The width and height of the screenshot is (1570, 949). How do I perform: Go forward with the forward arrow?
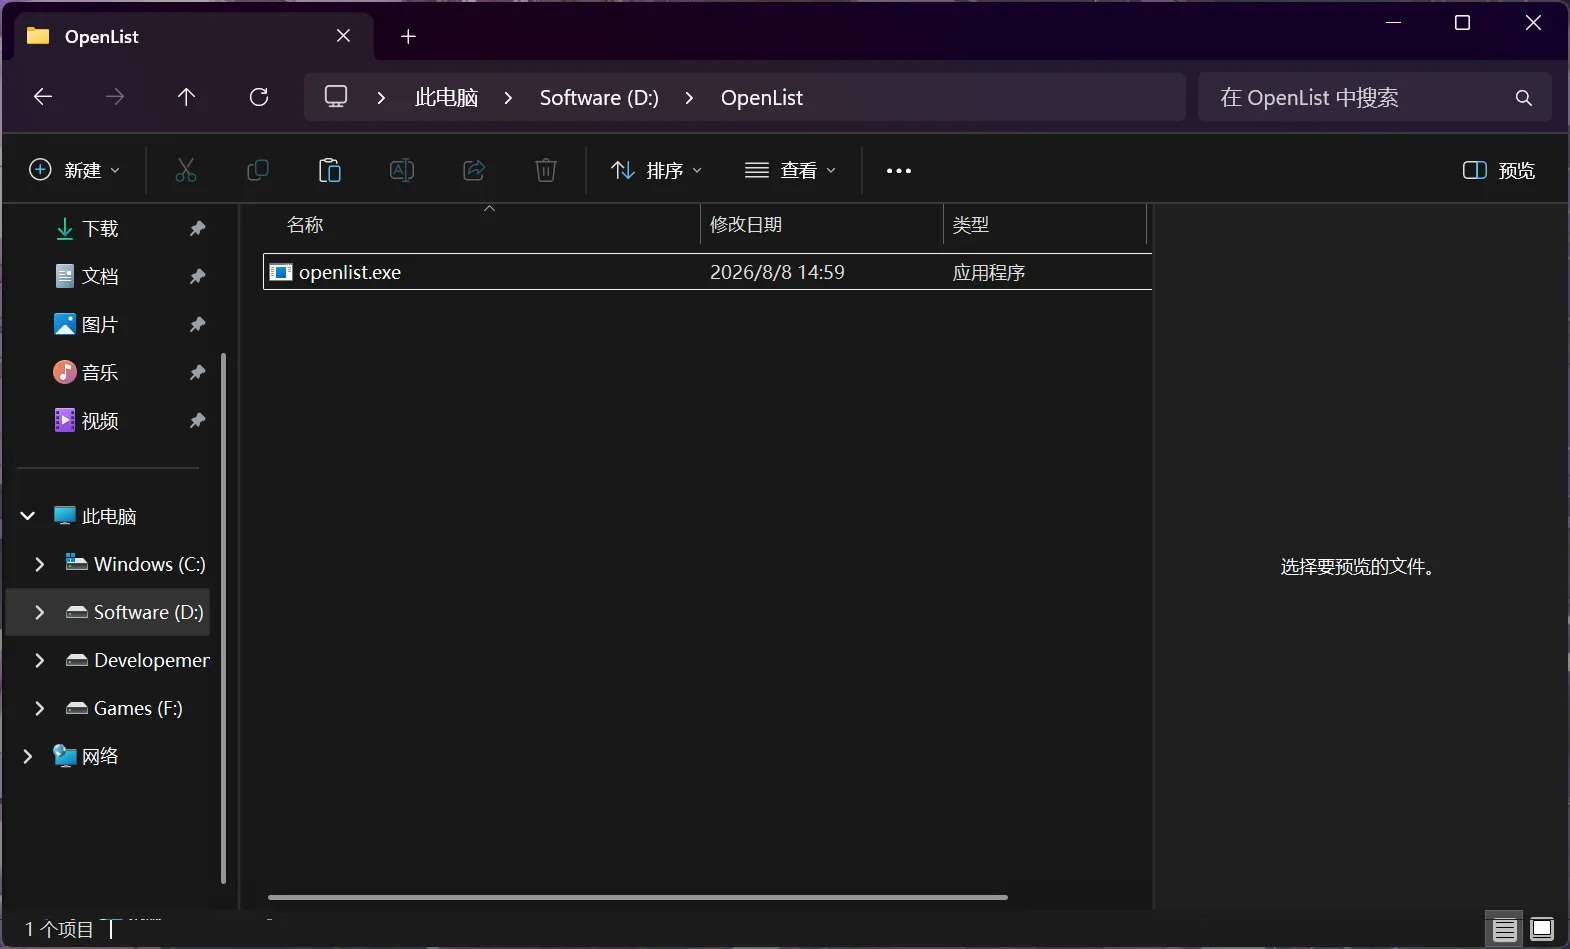coord(115,97)
